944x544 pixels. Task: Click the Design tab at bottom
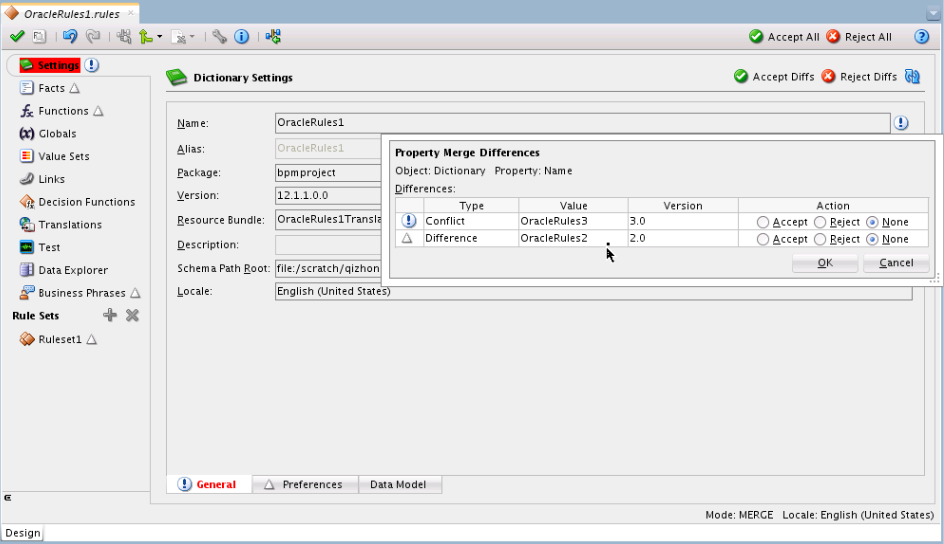pos(22,533)
